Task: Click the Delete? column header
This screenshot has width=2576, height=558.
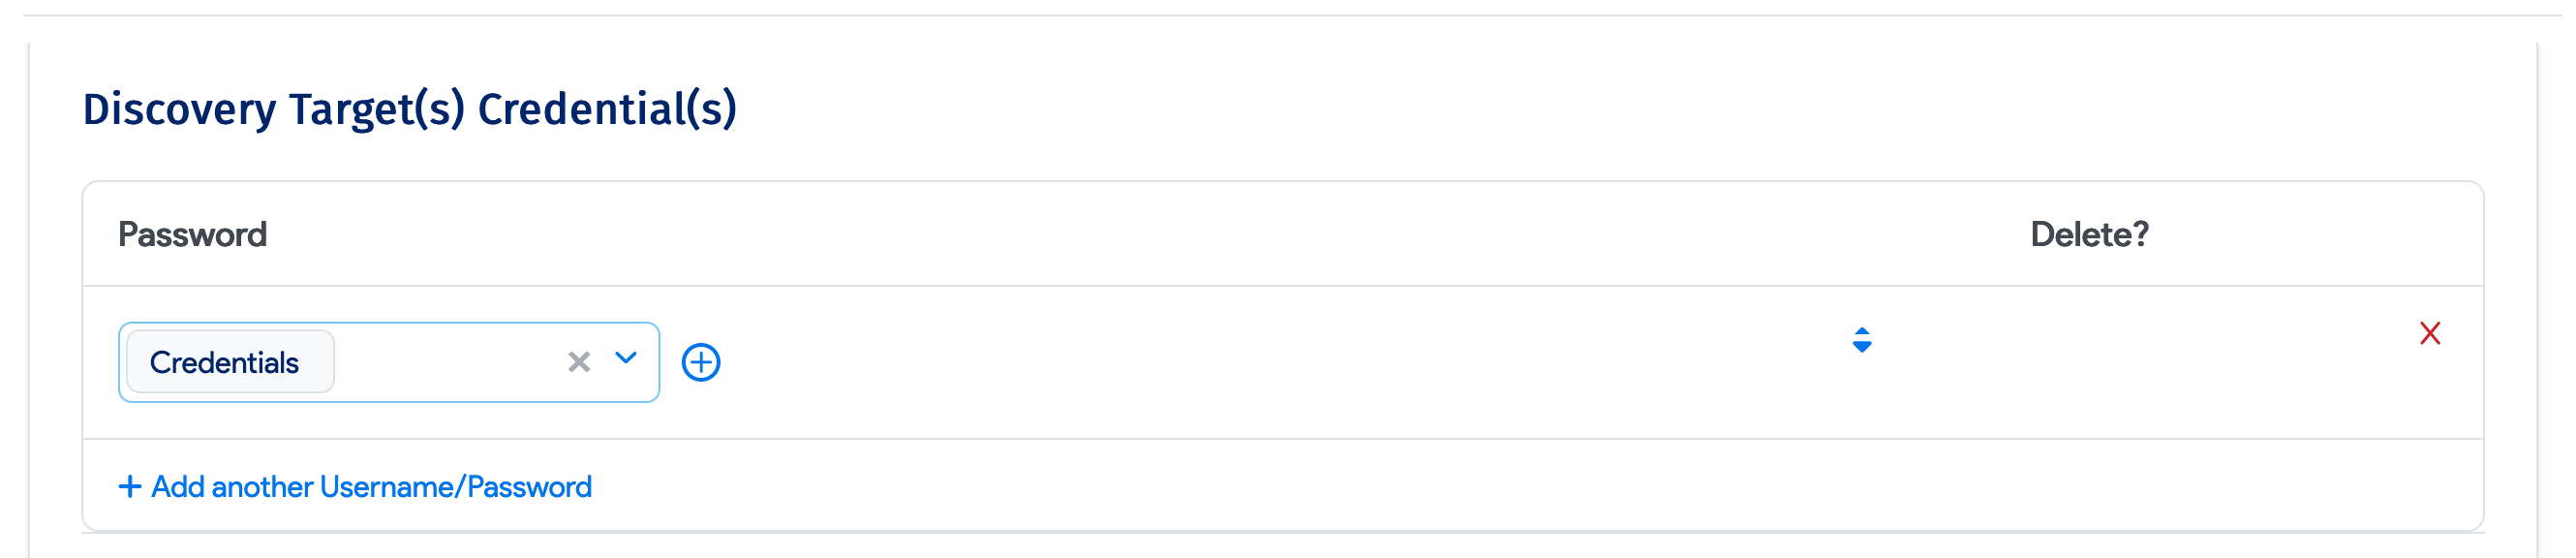Action: point(2089,235)
